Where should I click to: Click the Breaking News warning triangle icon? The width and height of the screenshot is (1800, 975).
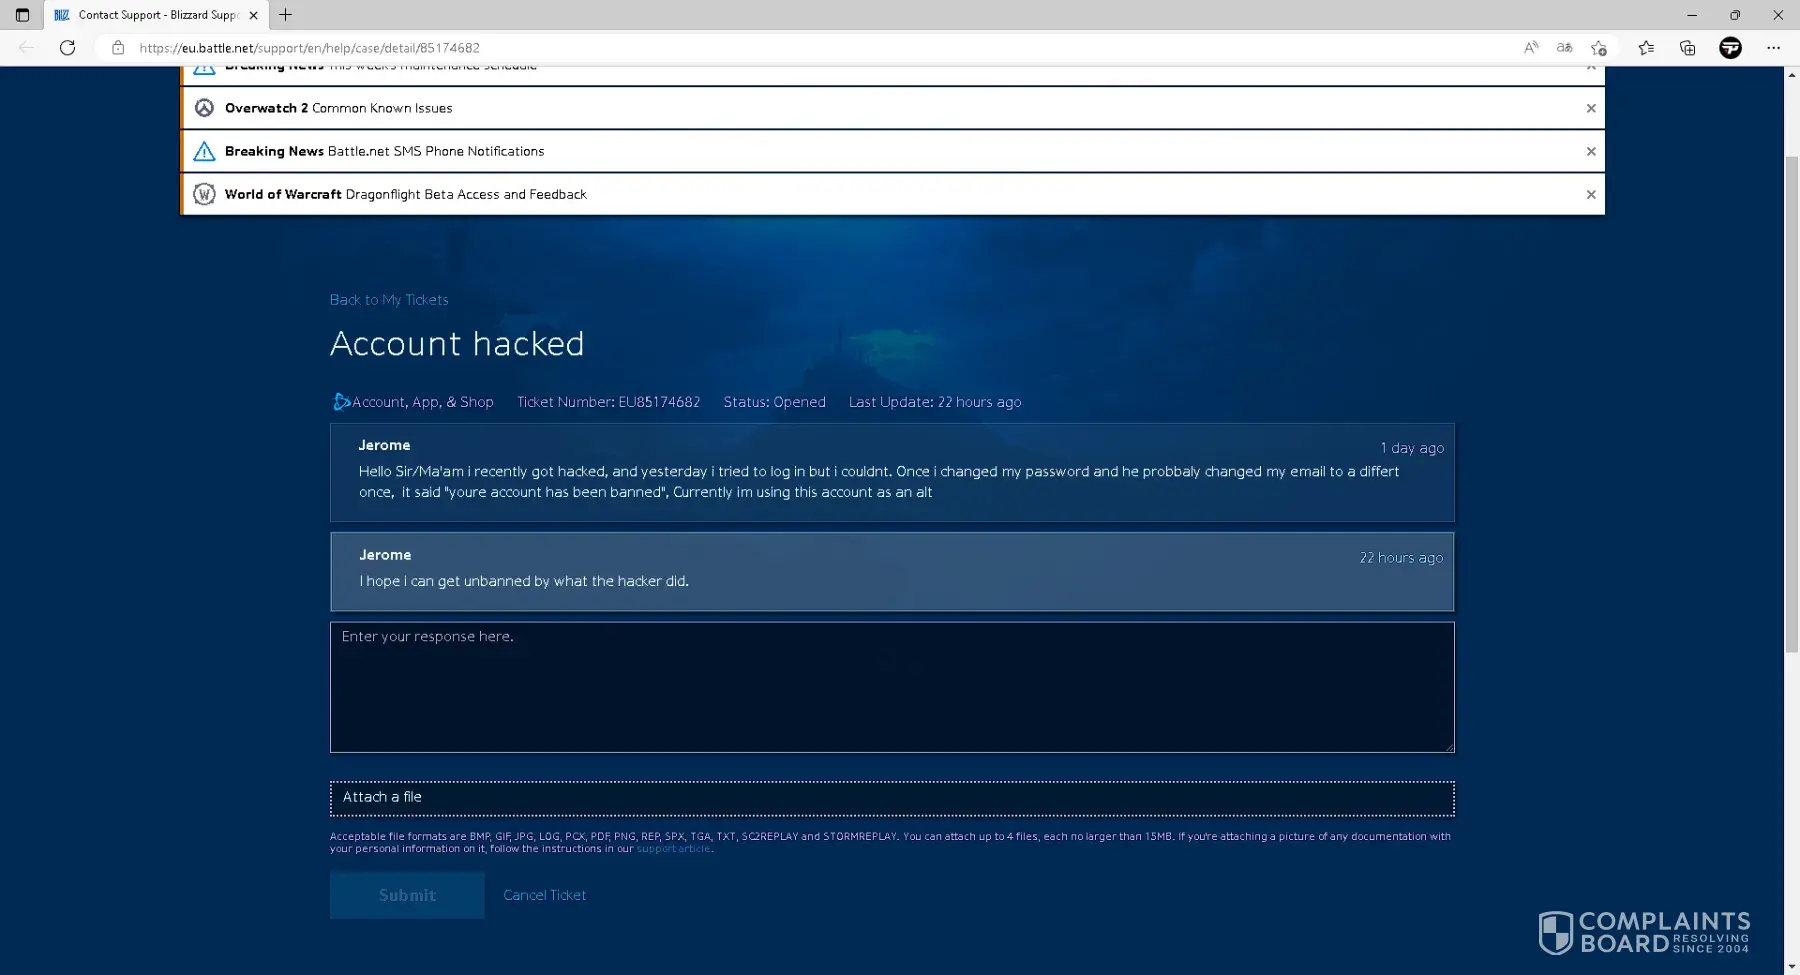204,152
